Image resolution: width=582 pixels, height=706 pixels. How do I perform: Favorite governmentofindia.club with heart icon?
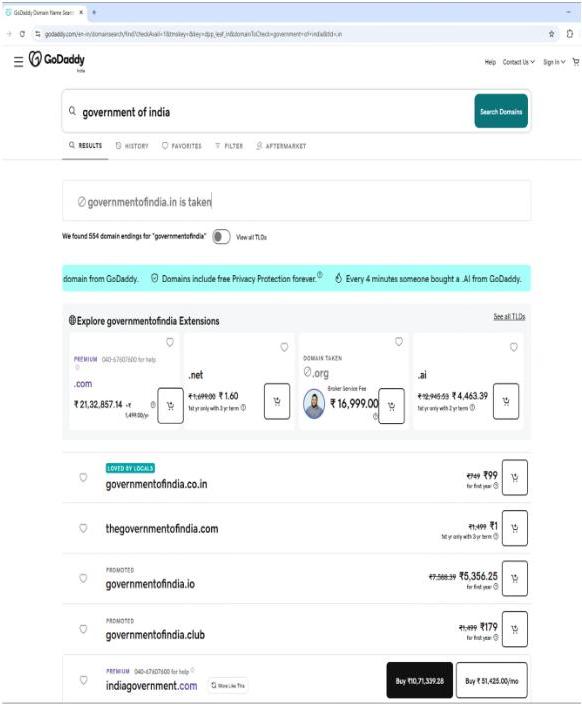tap(83, 629)
